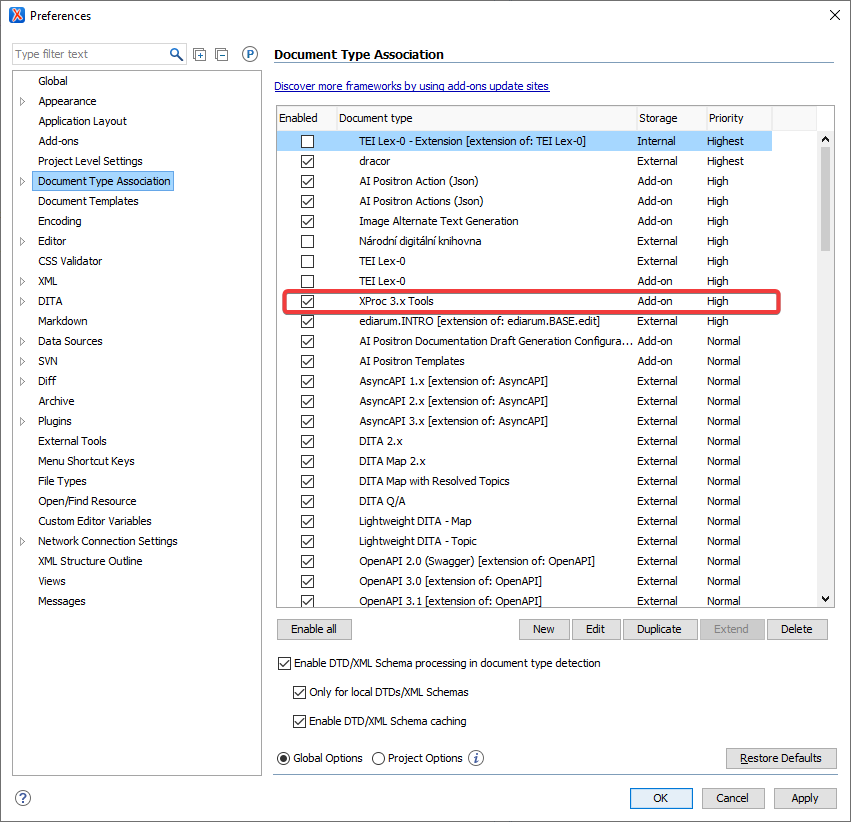Click the Enable all button

click(314, 629)
